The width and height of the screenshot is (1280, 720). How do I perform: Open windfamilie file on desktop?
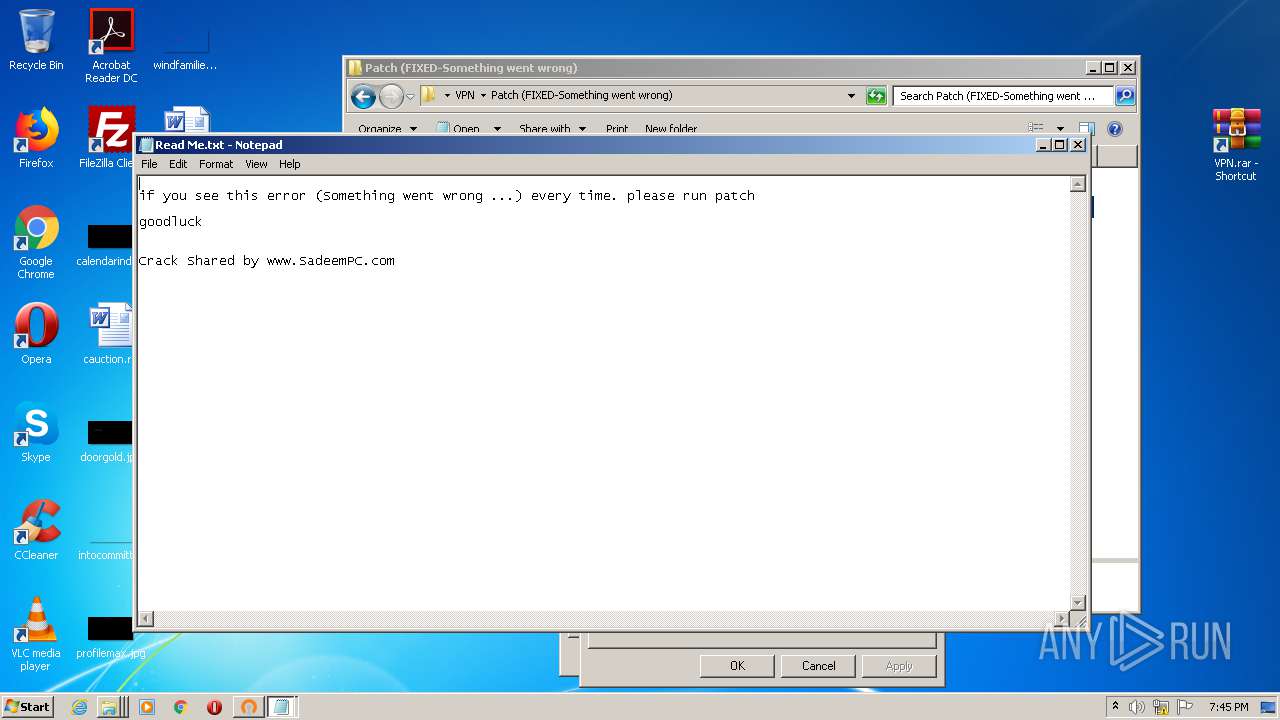click(185, 46)
